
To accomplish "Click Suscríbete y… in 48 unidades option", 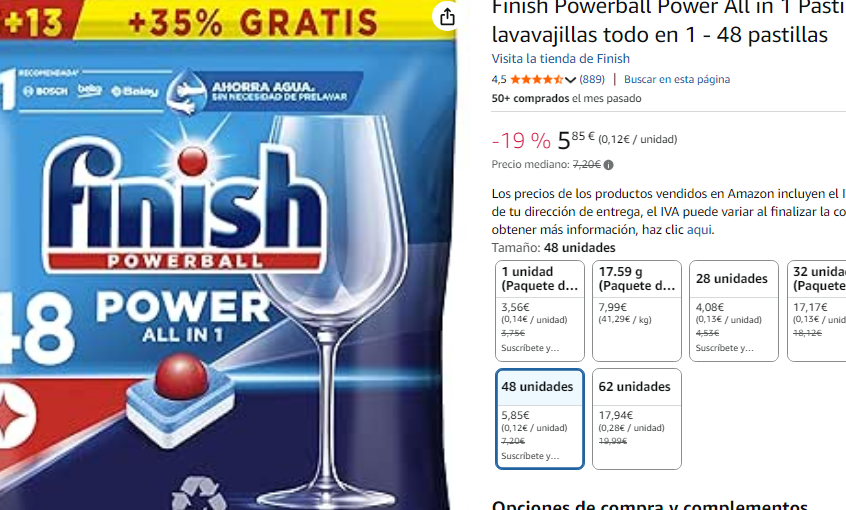I will pos(530,456).
